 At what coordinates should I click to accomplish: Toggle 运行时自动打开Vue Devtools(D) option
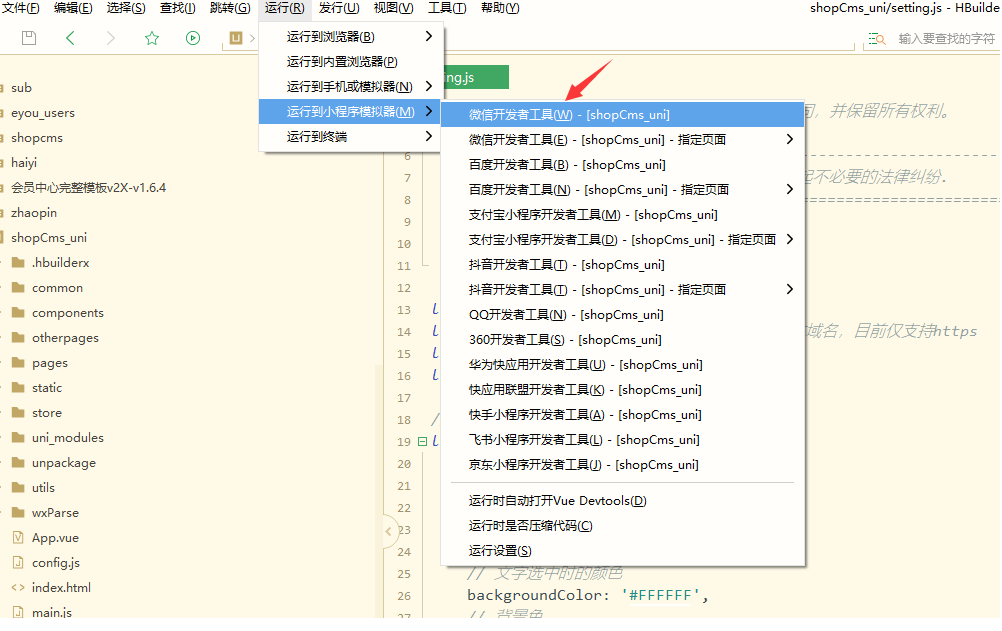click(622, 501)
